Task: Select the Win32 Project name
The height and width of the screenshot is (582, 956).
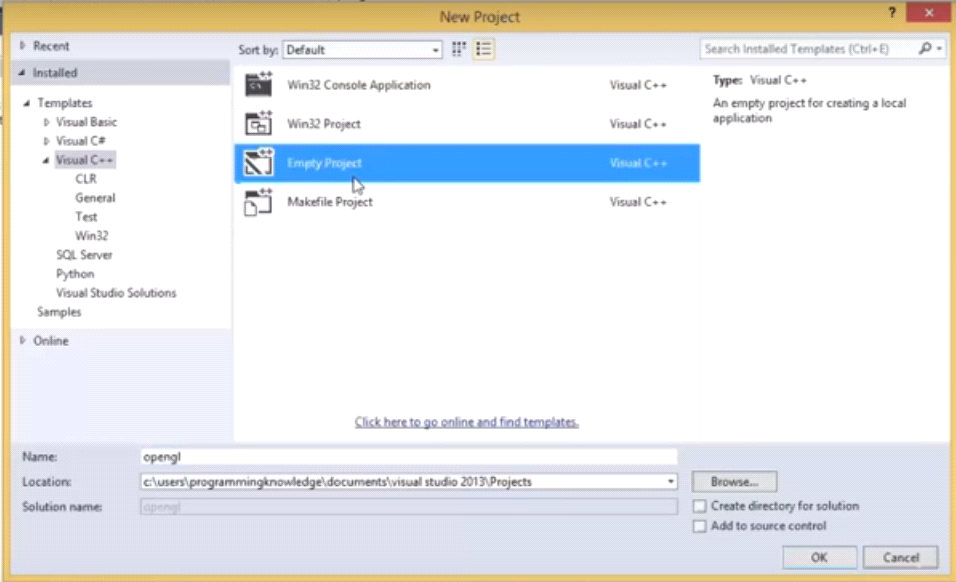Action: pos(323,124)
